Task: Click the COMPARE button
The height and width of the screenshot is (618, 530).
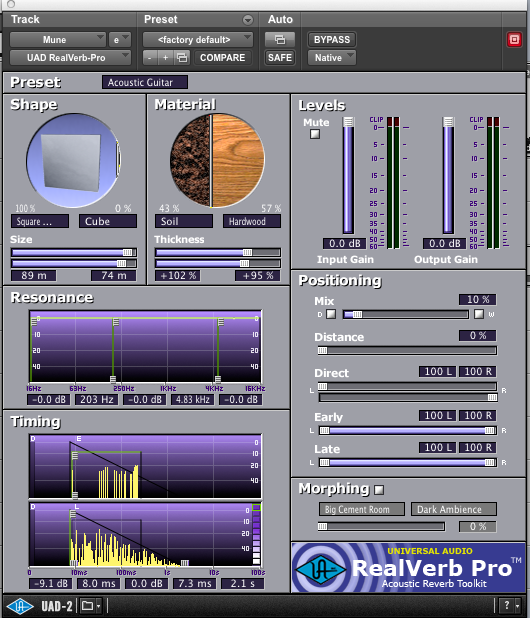Action: point(222,58)
